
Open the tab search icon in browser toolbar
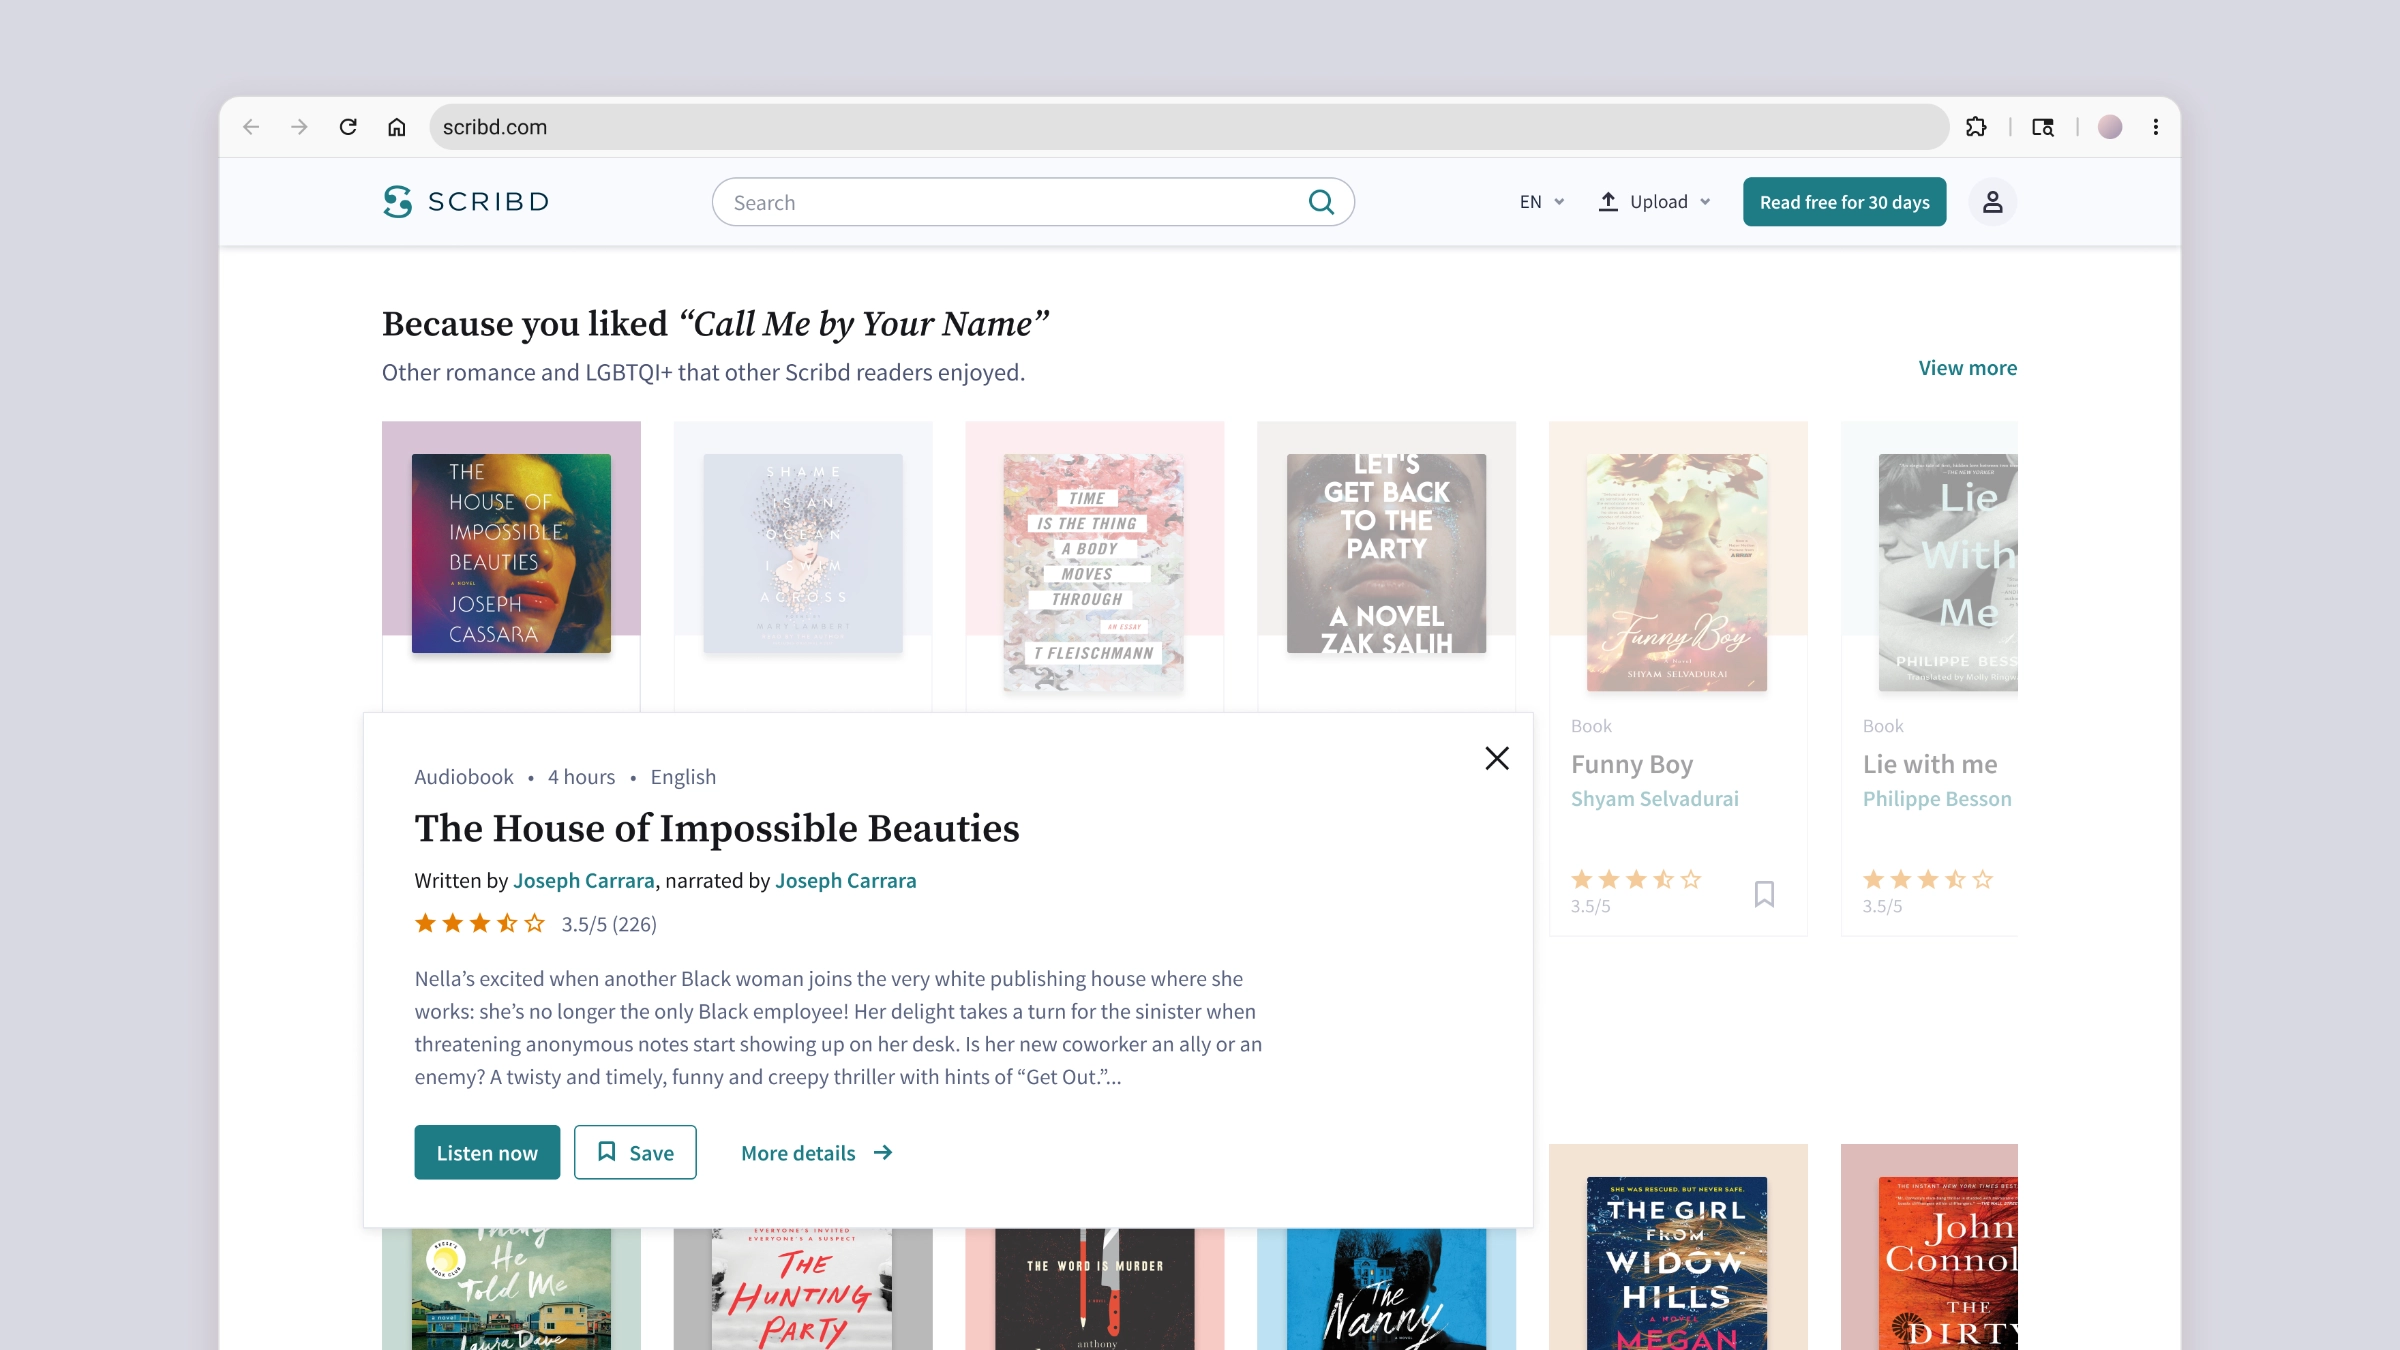tap(2043, 127)
